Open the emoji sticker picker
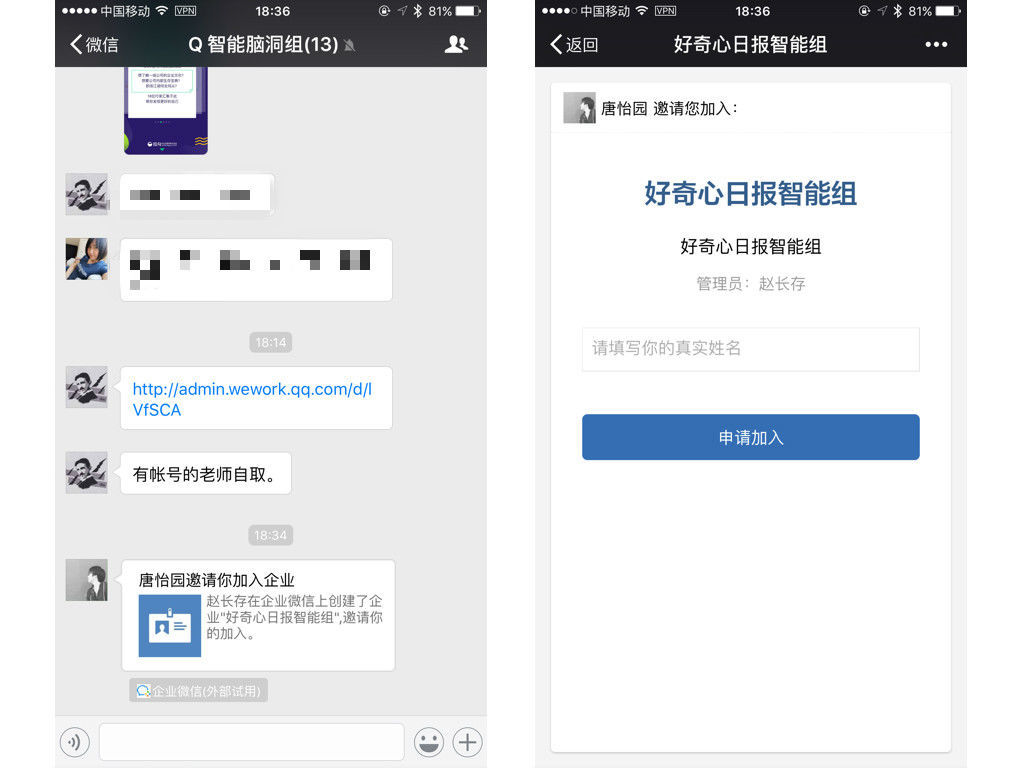Viewport: 1024px width, 768px height. (429, 742)
